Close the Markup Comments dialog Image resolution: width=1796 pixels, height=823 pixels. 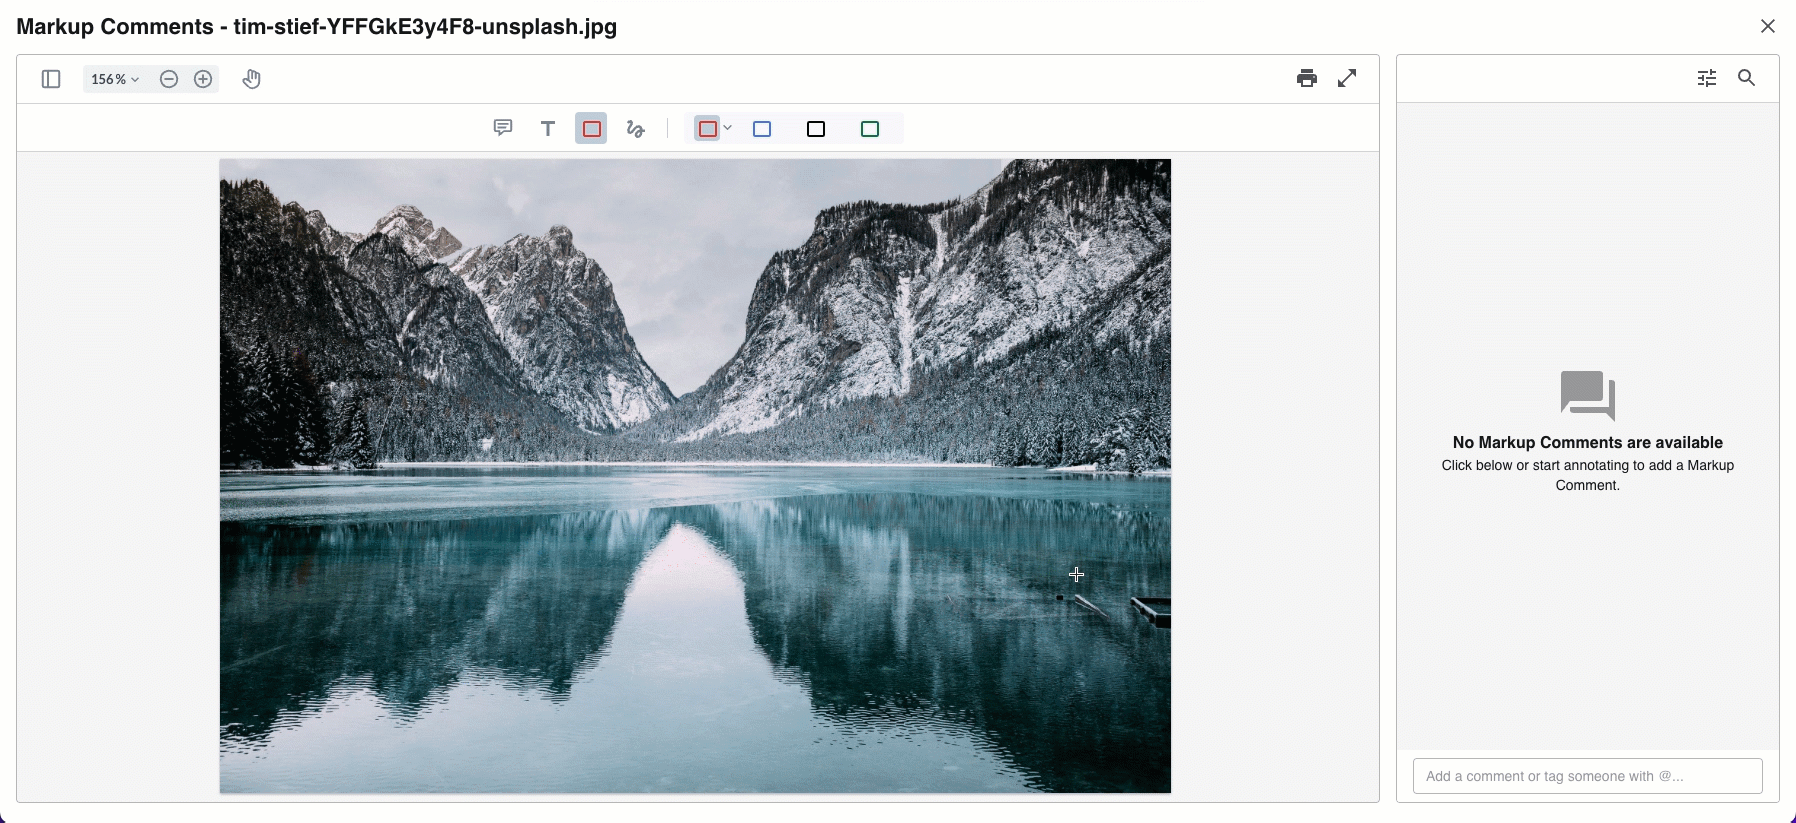click(1768, 26)
